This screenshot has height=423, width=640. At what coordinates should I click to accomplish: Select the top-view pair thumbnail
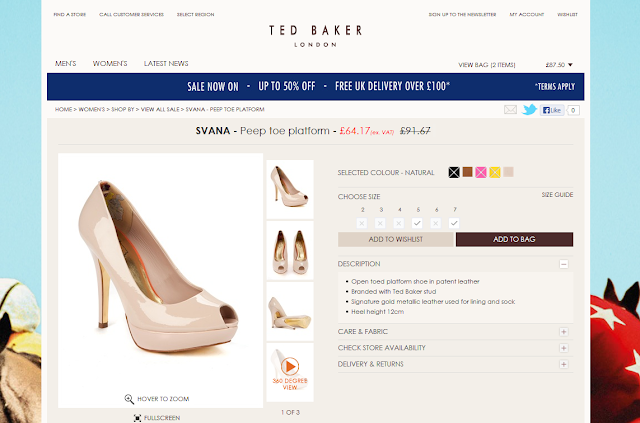[290, 250]
